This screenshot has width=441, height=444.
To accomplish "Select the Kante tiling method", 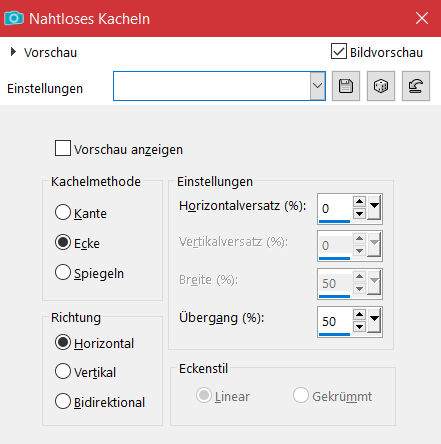I will point(63,212).
